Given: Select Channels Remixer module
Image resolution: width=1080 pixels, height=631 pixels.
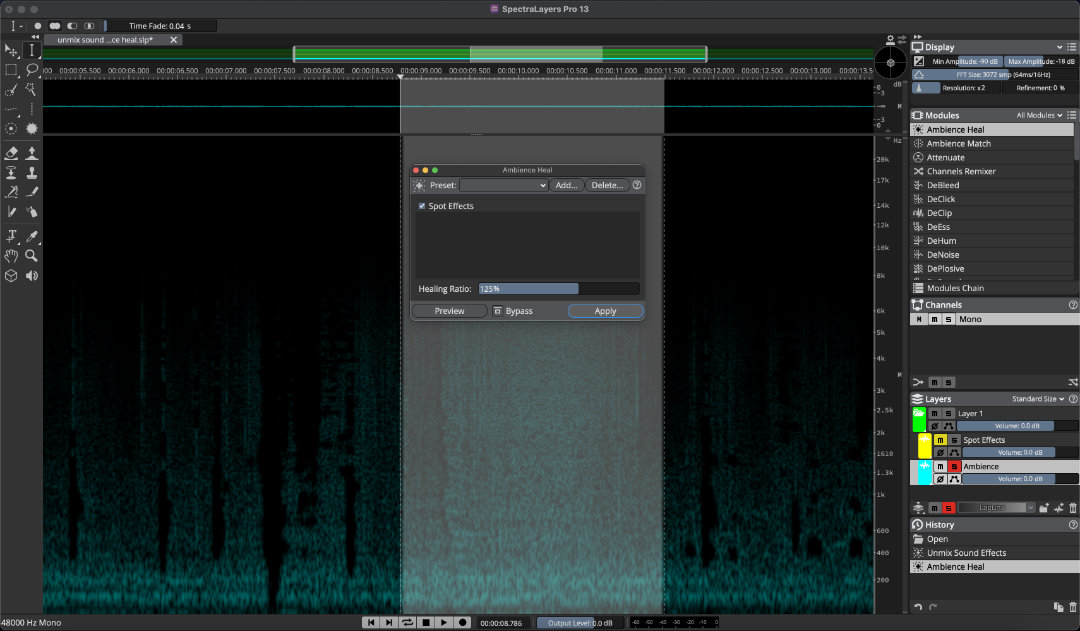Looking at the screenshot, I should tap(992, 171).
